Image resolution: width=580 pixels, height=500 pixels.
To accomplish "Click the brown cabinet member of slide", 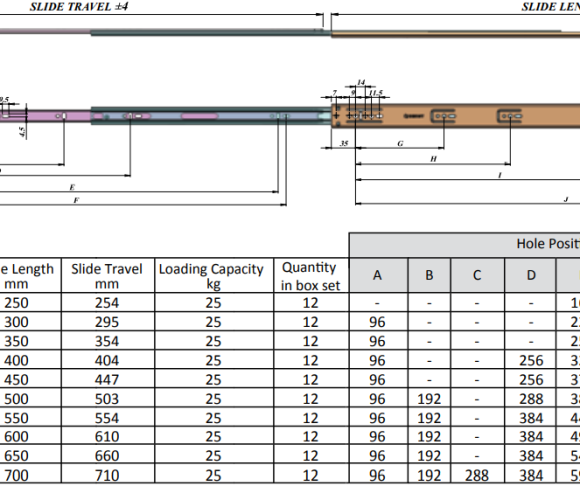I will point(456,116).
